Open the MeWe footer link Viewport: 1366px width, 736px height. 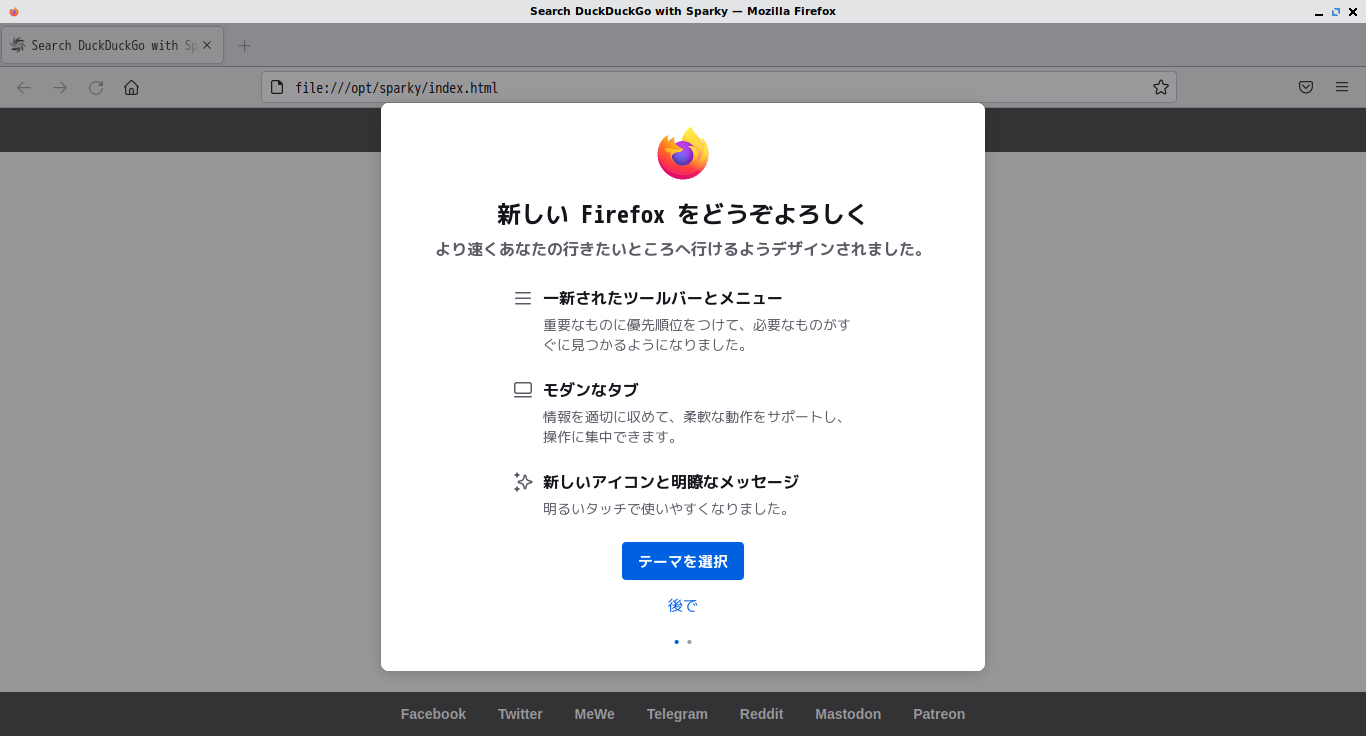(x=594, y=714)
